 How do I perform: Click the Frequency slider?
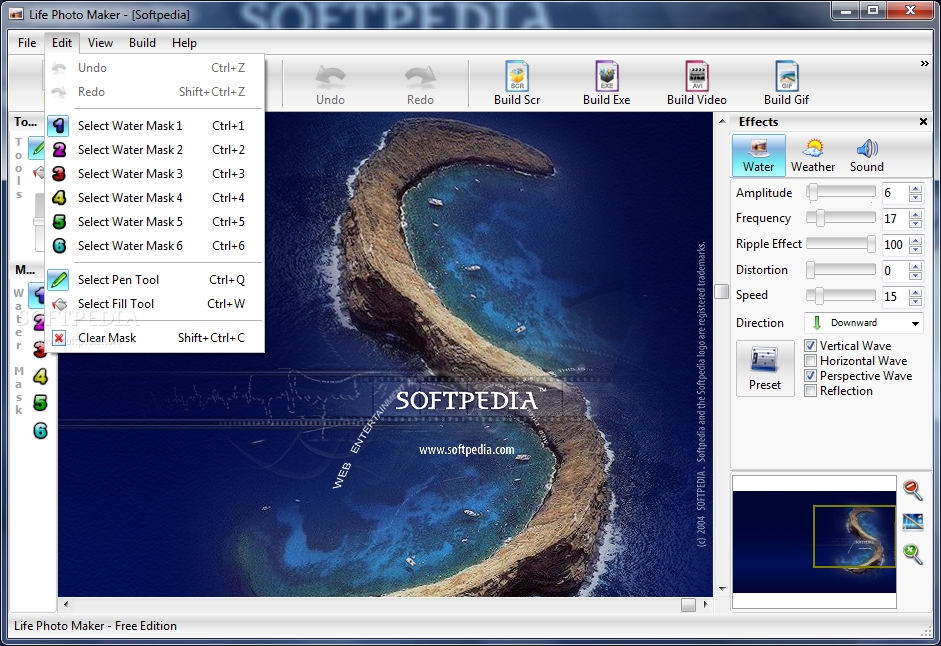[841, 218]
